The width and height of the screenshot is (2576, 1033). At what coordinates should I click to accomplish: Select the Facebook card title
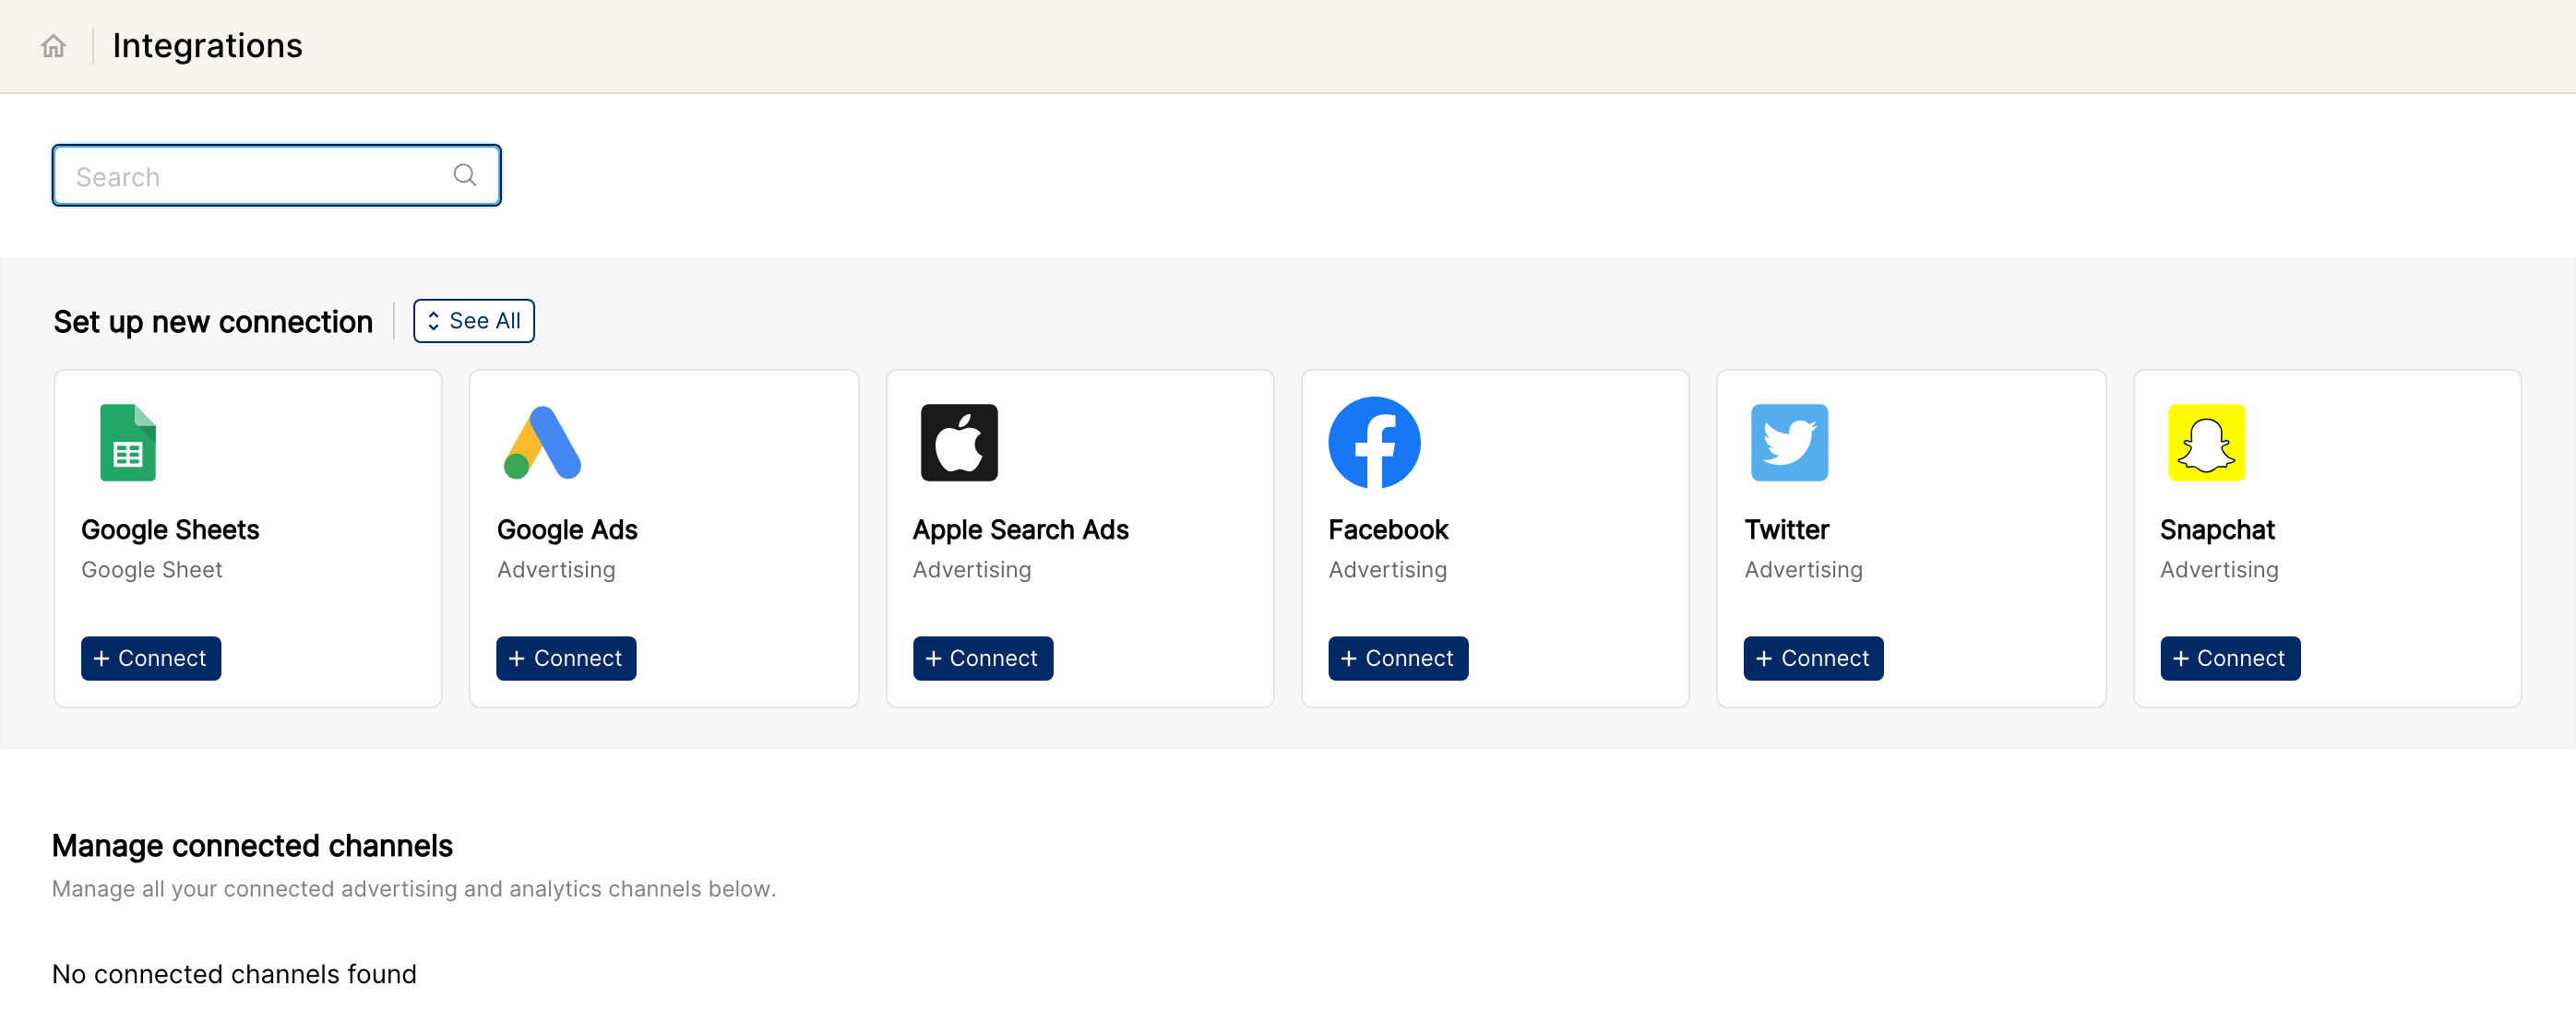[x=1388, y=530]
